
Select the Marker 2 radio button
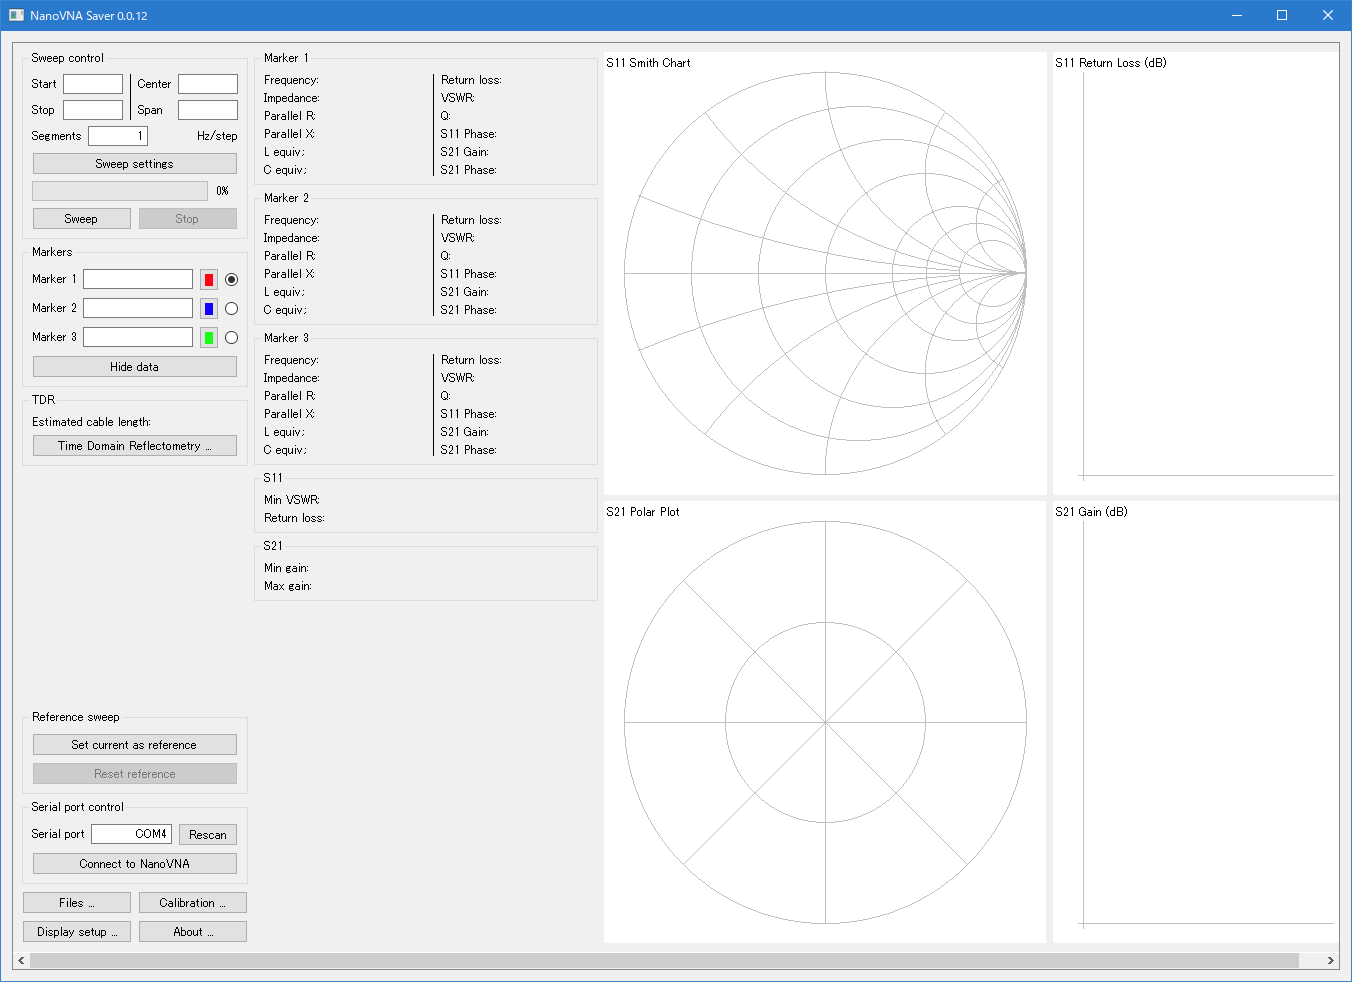click(x=231, y=309)
